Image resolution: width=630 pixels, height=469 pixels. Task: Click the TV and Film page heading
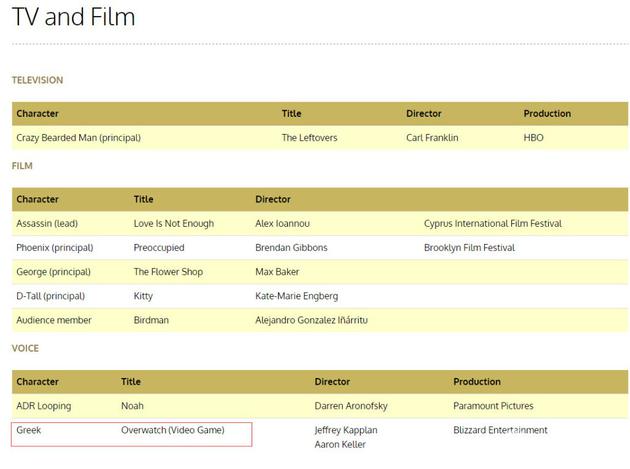coord(74,17)
